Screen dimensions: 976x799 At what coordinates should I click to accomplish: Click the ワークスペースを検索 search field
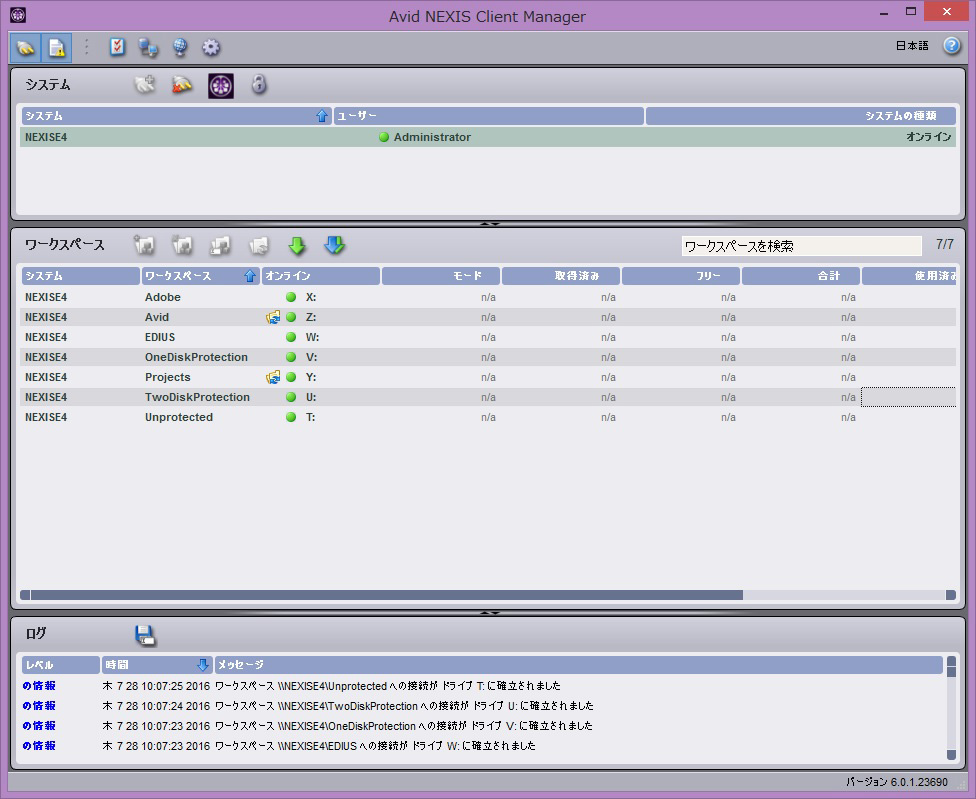coord(801,246)
